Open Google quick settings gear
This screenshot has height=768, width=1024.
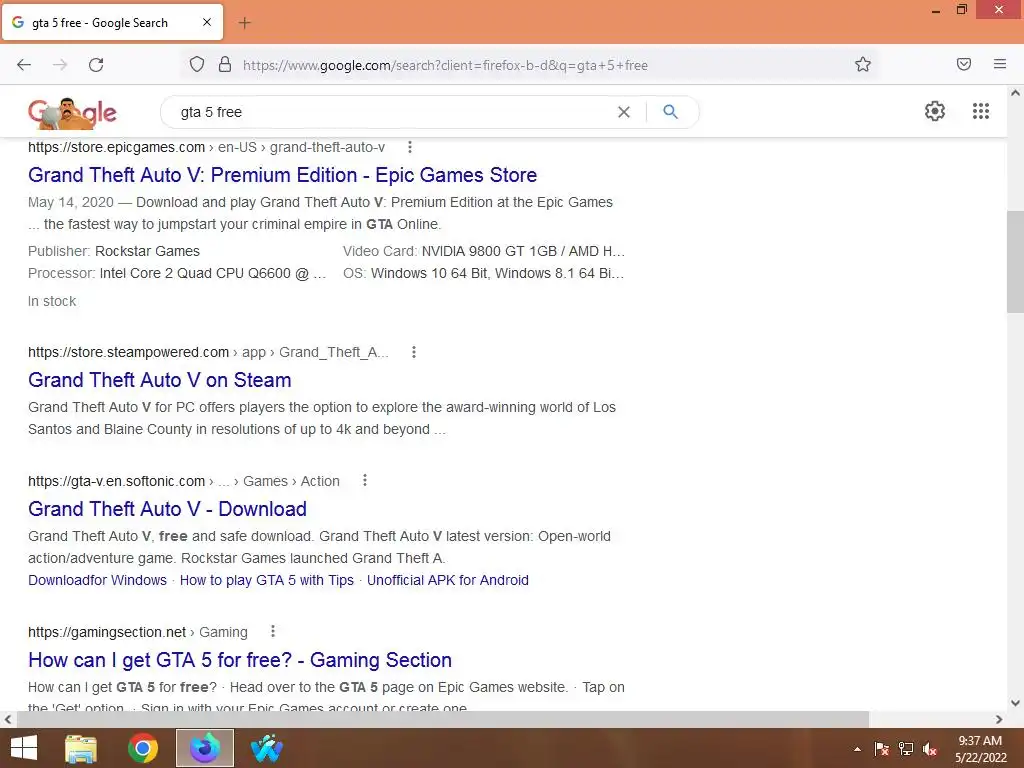click(x=935, y=111)
